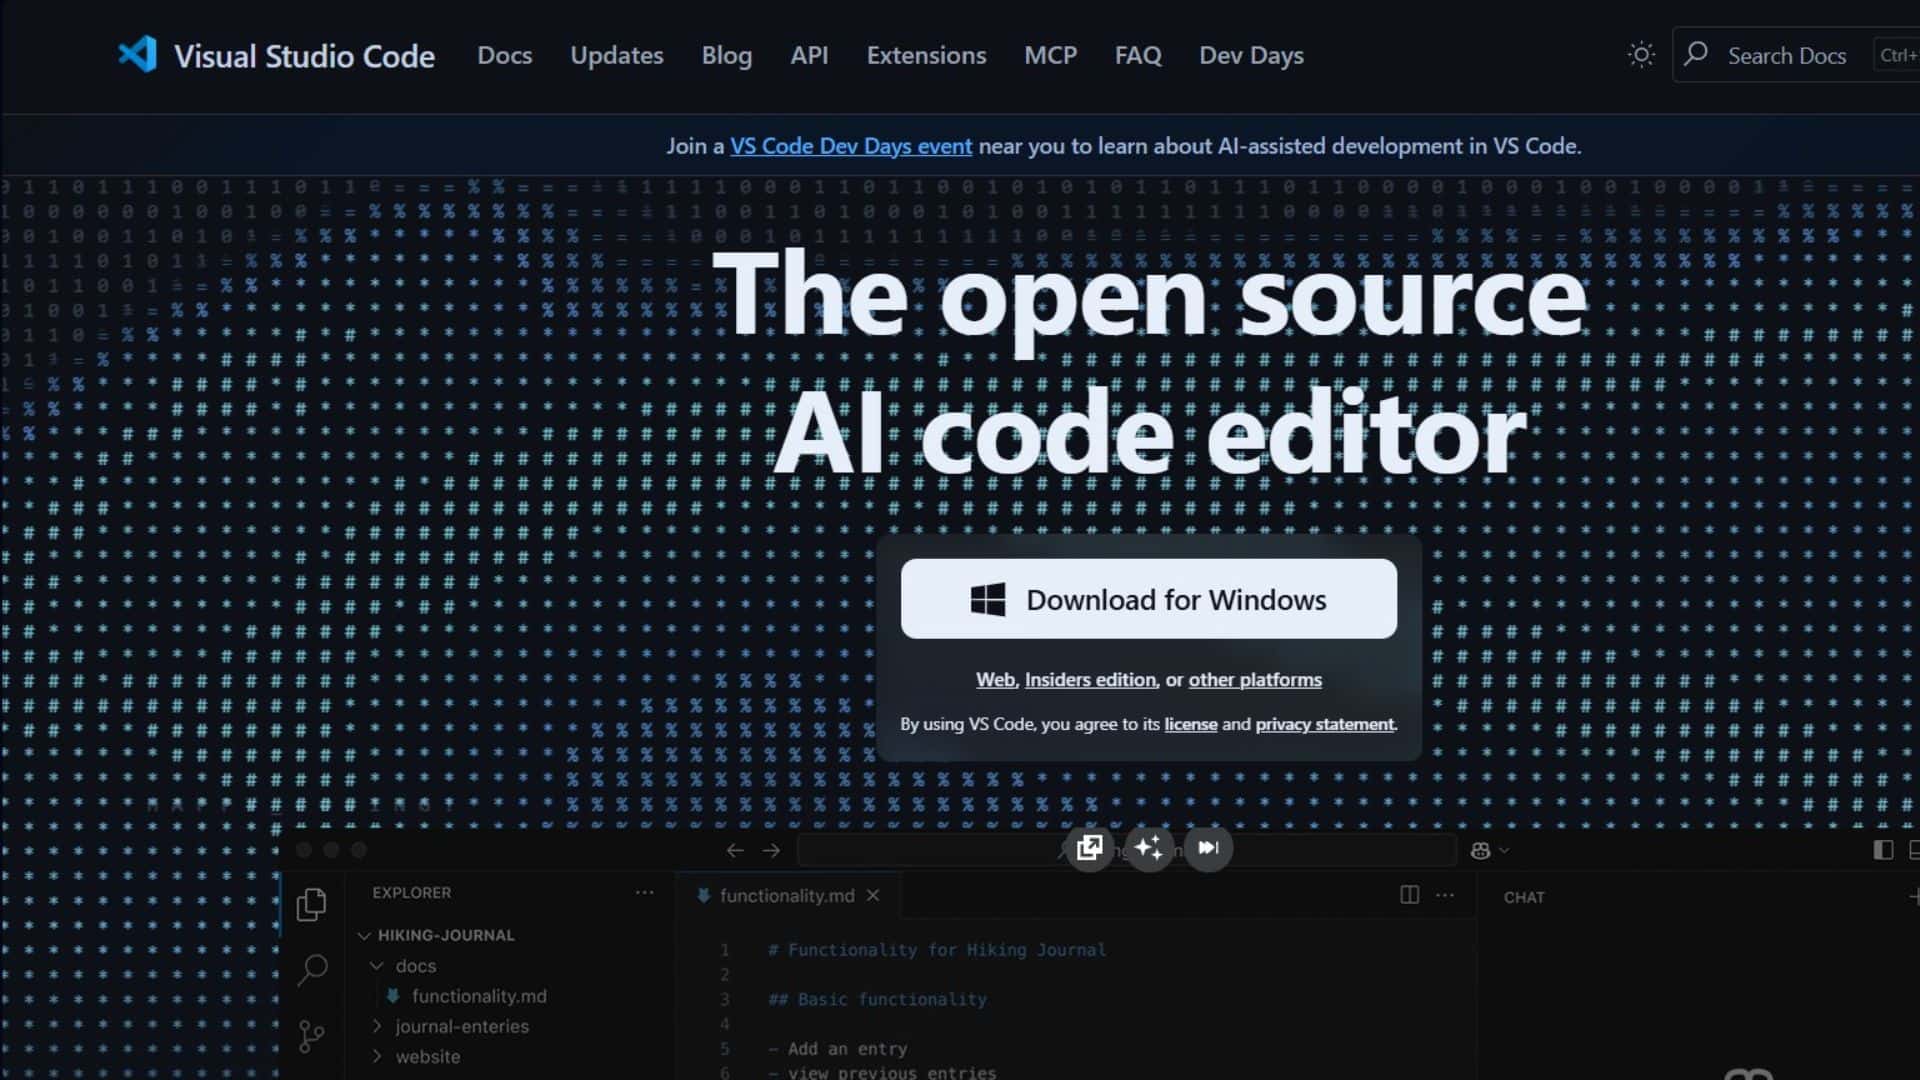Open Explorer panel more actions ellipsis
1920x1080 pixels.
[x=645, y=892]
